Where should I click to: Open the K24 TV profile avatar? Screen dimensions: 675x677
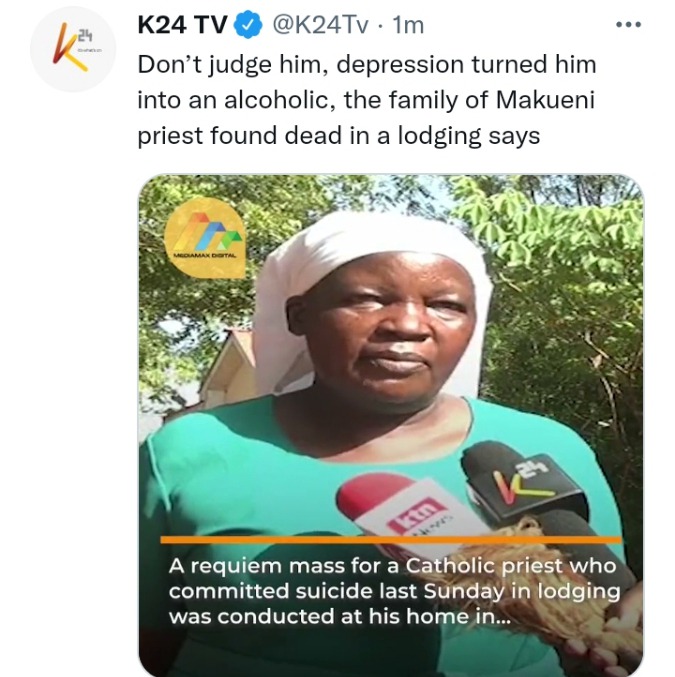coord(73,49)
